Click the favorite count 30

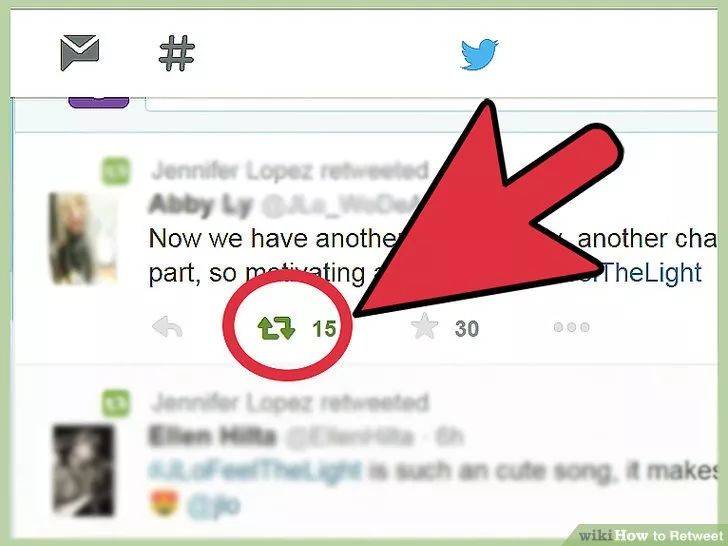click(467, 329)
